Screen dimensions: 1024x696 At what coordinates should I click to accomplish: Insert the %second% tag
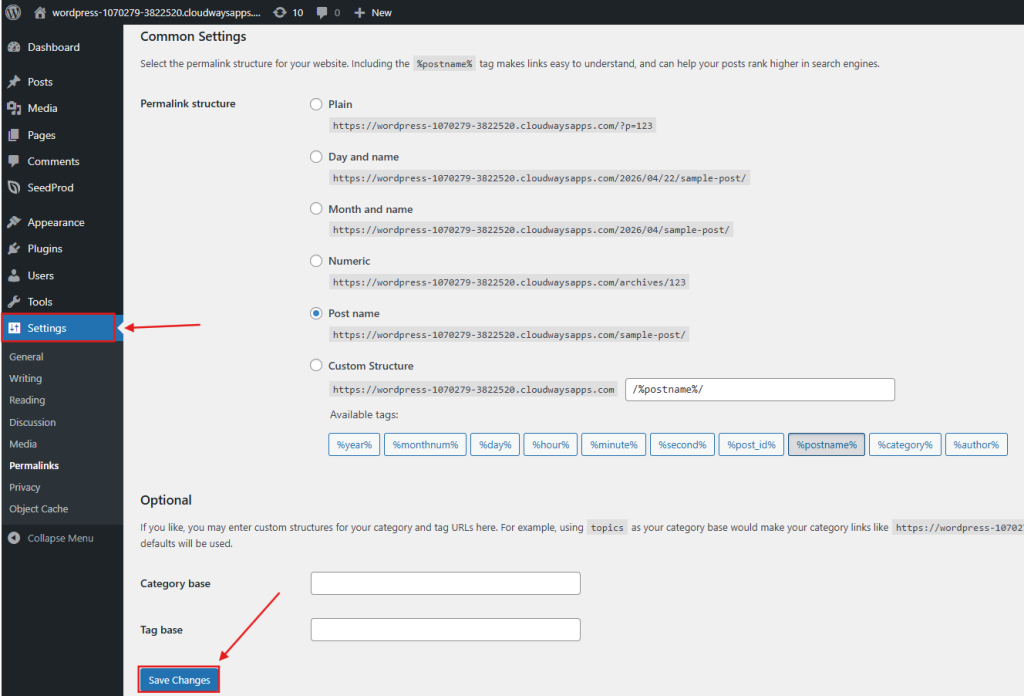point(682,445)
